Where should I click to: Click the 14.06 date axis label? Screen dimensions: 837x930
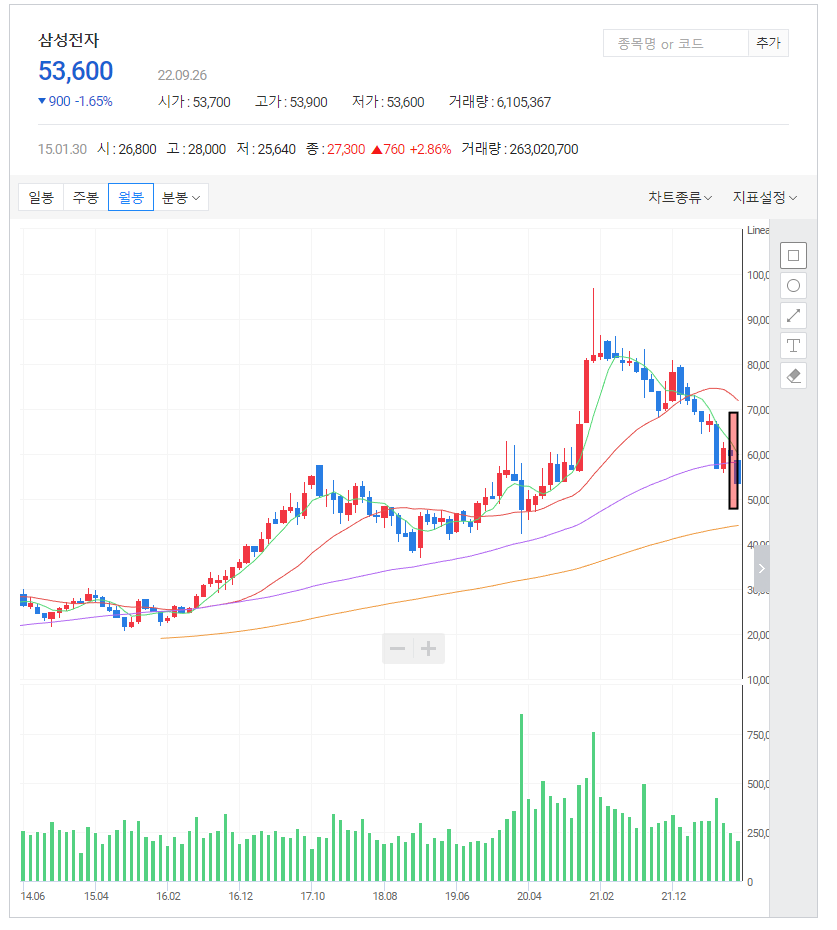tap(33, 896)
